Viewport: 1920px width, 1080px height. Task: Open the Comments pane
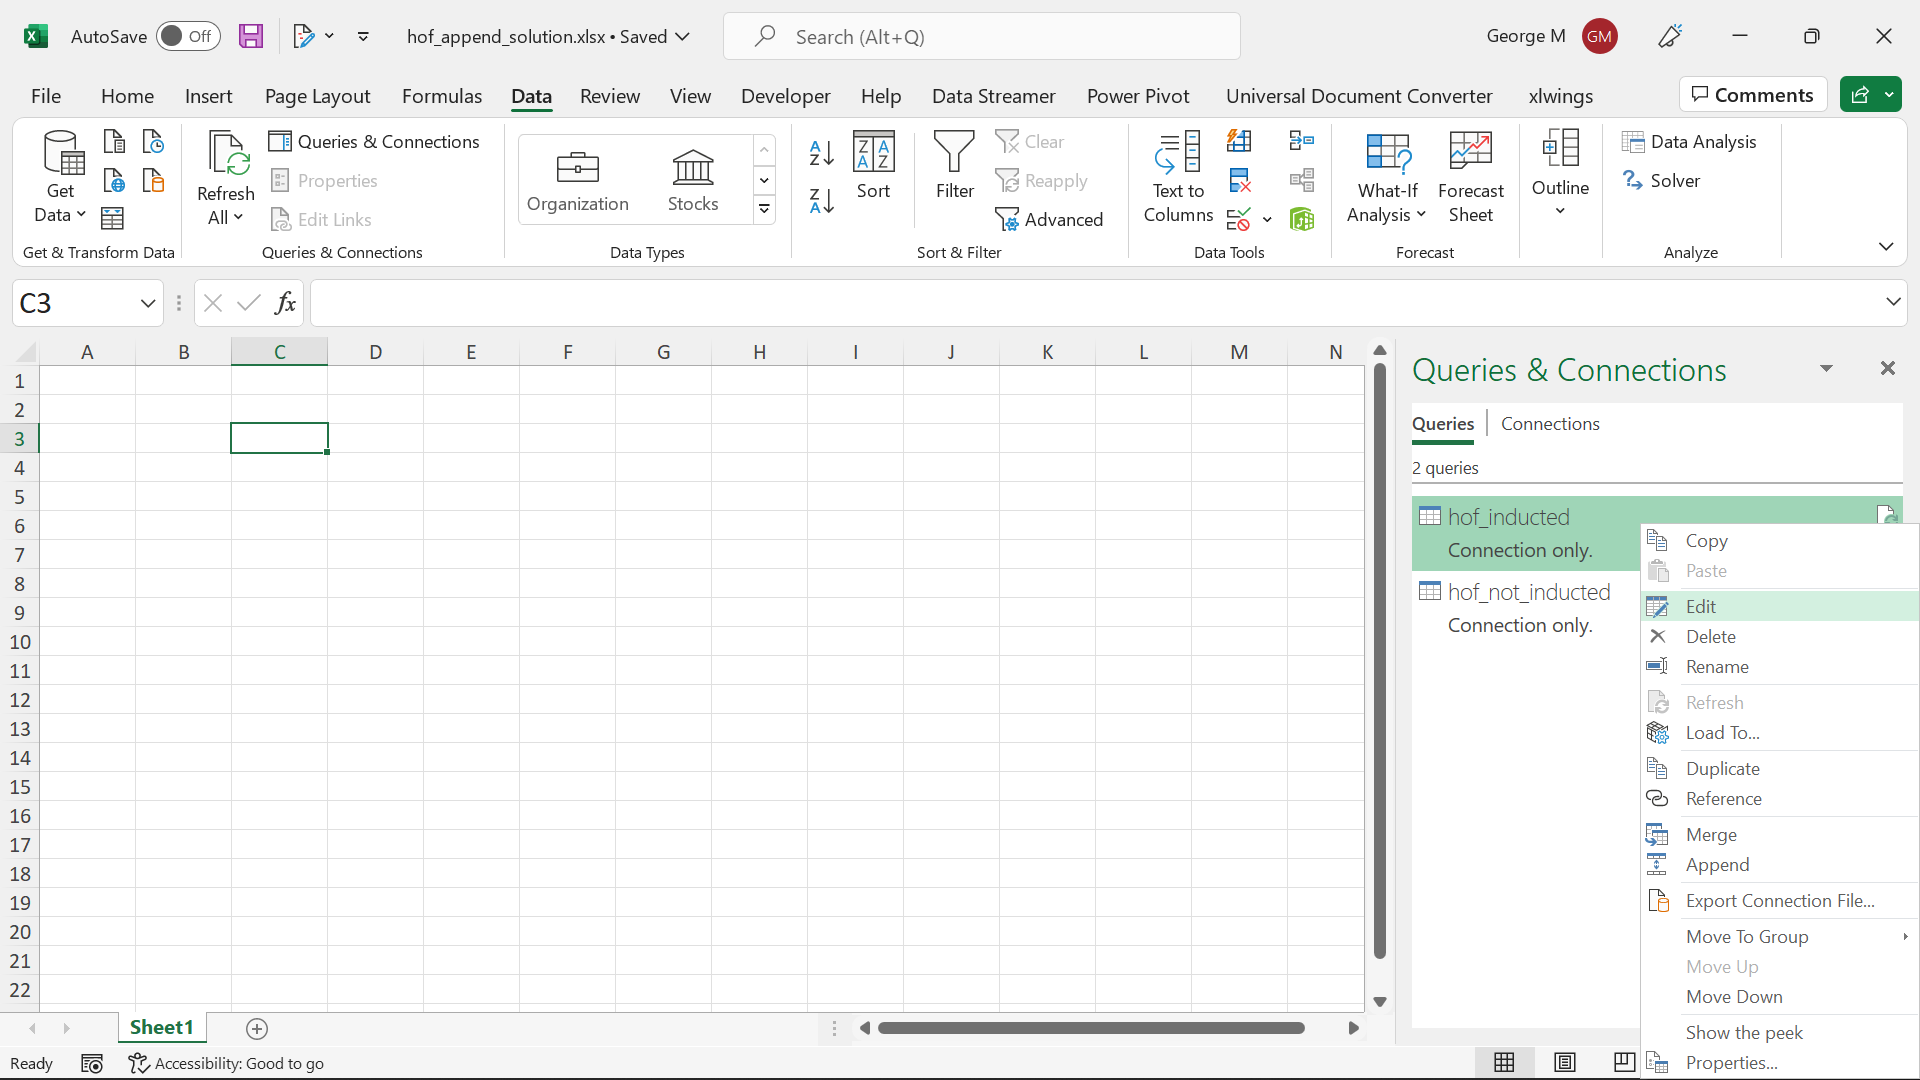(1753, 94)
